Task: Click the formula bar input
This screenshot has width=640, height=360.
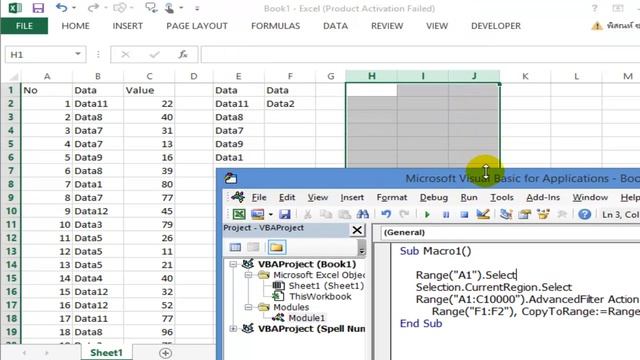Action: tap(420, 54)
